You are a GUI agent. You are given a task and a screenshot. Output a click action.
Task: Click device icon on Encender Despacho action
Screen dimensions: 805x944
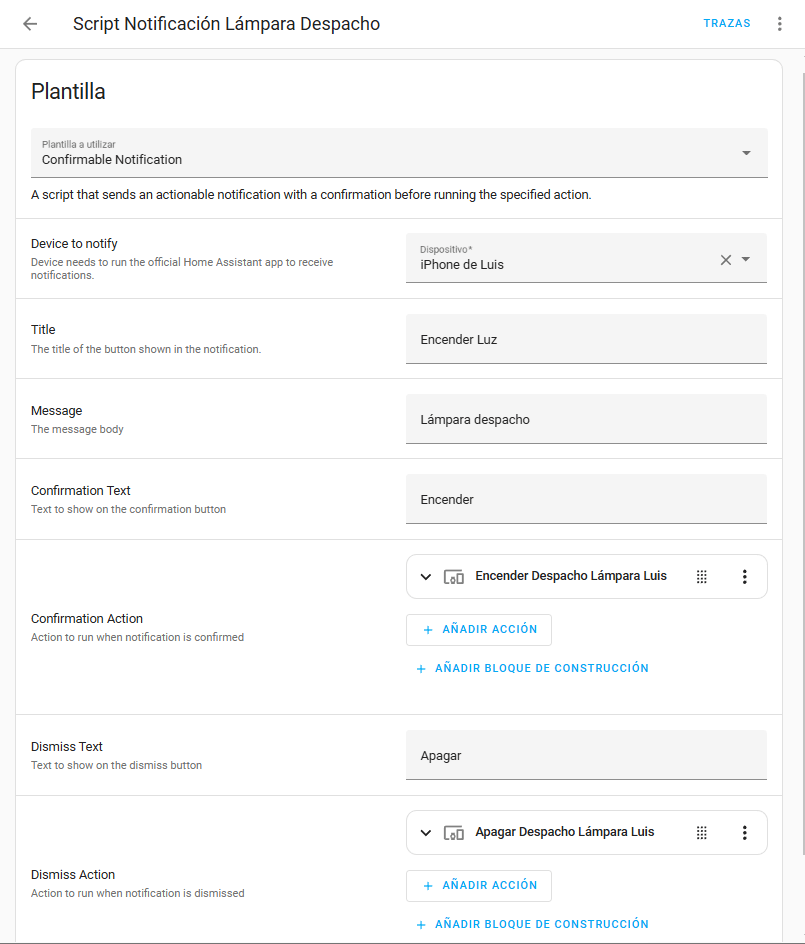coord(454,576)
